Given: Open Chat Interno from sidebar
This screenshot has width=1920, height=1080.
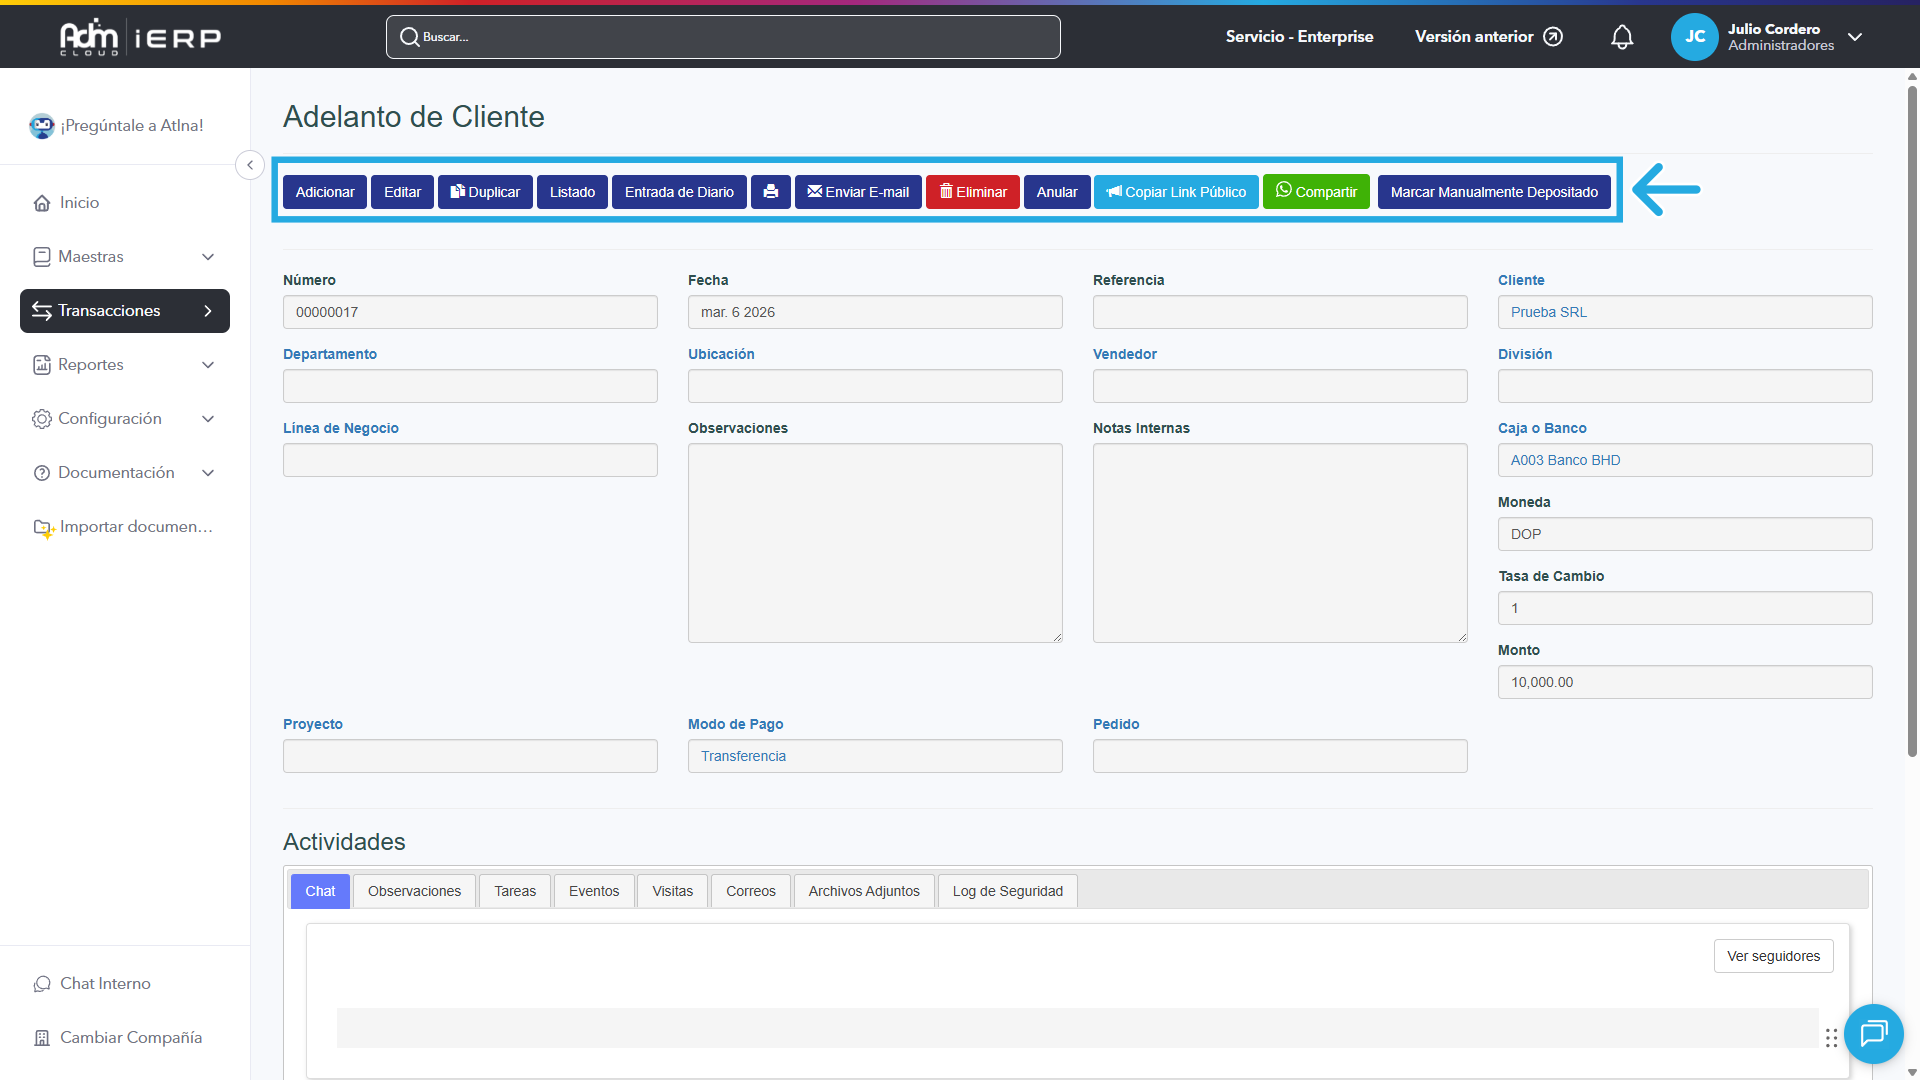Looking at the screenshot, I should click(x=105, y=983).
